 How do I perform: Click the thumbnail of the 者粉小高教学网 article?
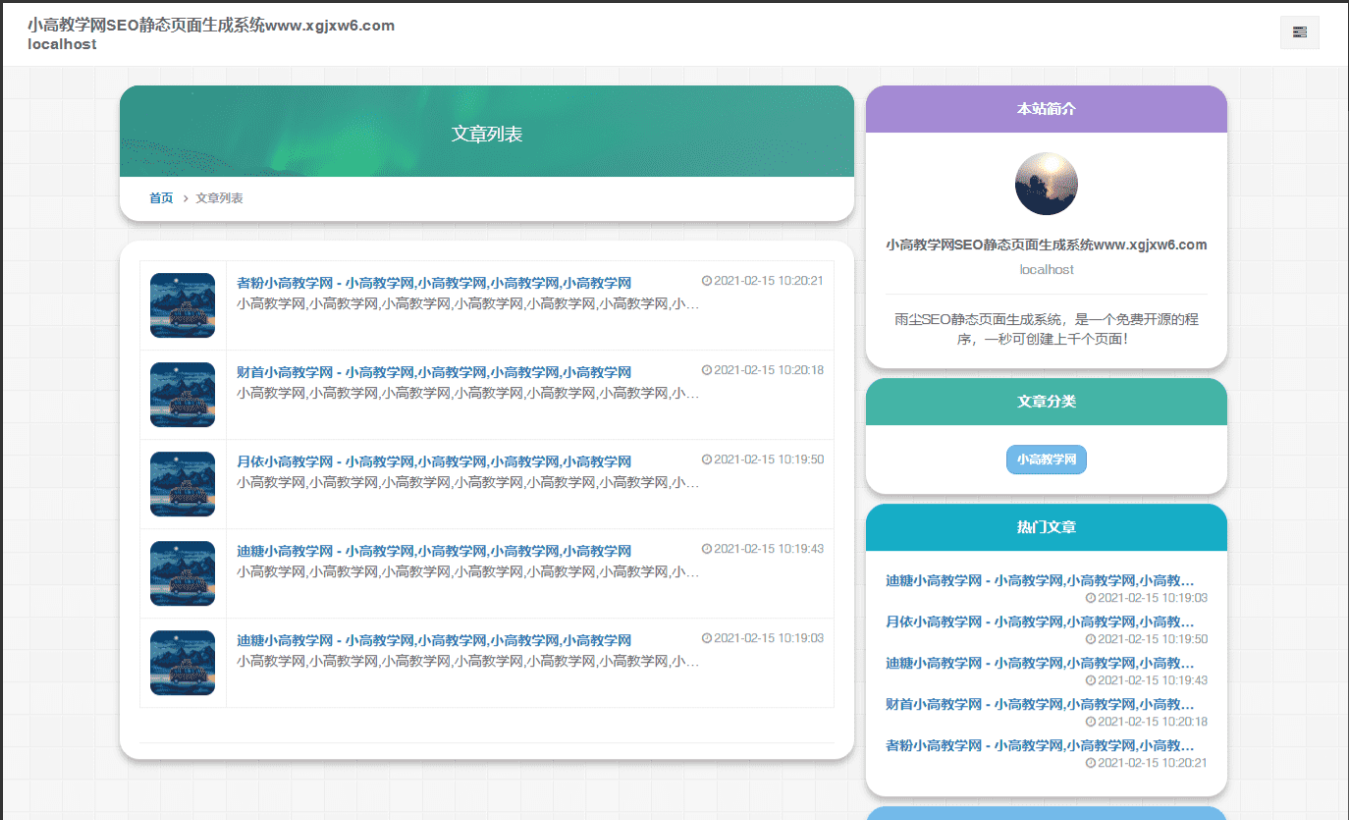pyautogui.click(x=182, y=306)
